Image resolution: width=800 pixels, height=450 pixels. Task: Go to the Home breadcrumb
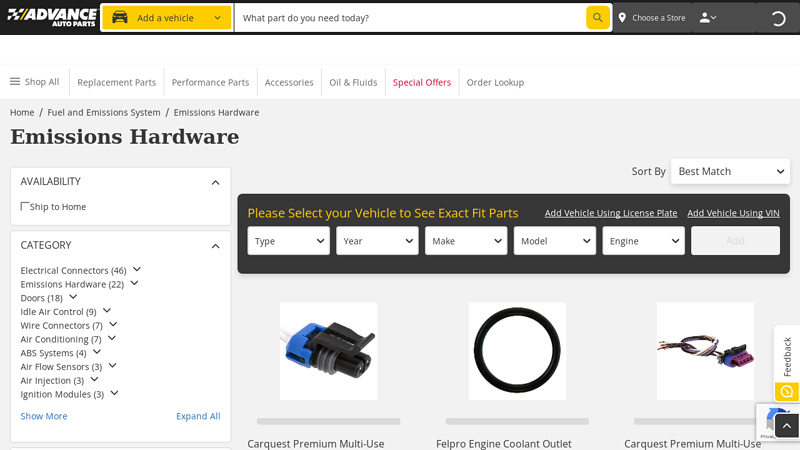(22, 112)
